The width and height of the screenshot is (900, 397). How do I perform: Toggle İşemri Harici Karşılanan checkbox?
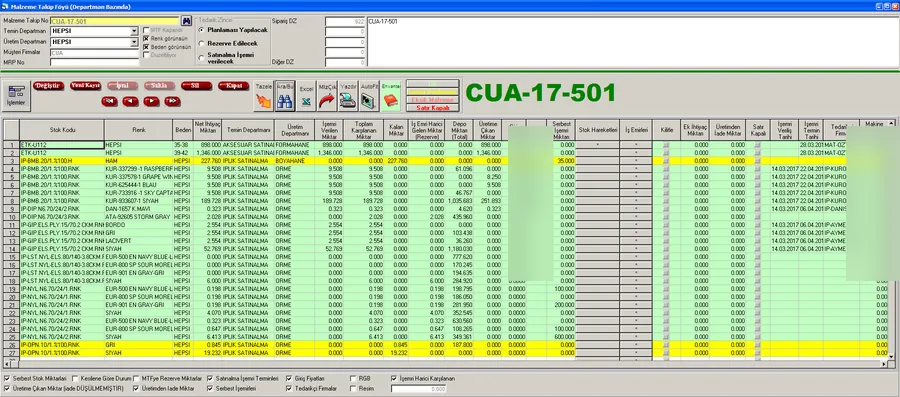tap(394, 379)
